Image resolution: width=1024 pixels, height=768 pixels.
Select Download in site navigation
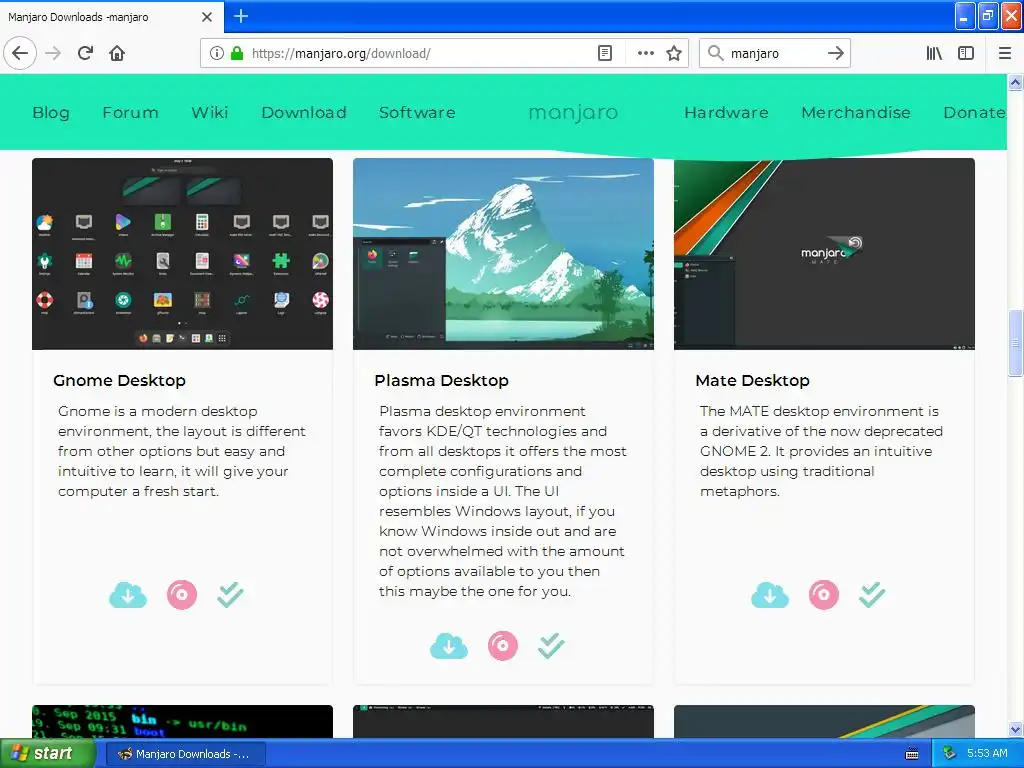click(304, 112)
